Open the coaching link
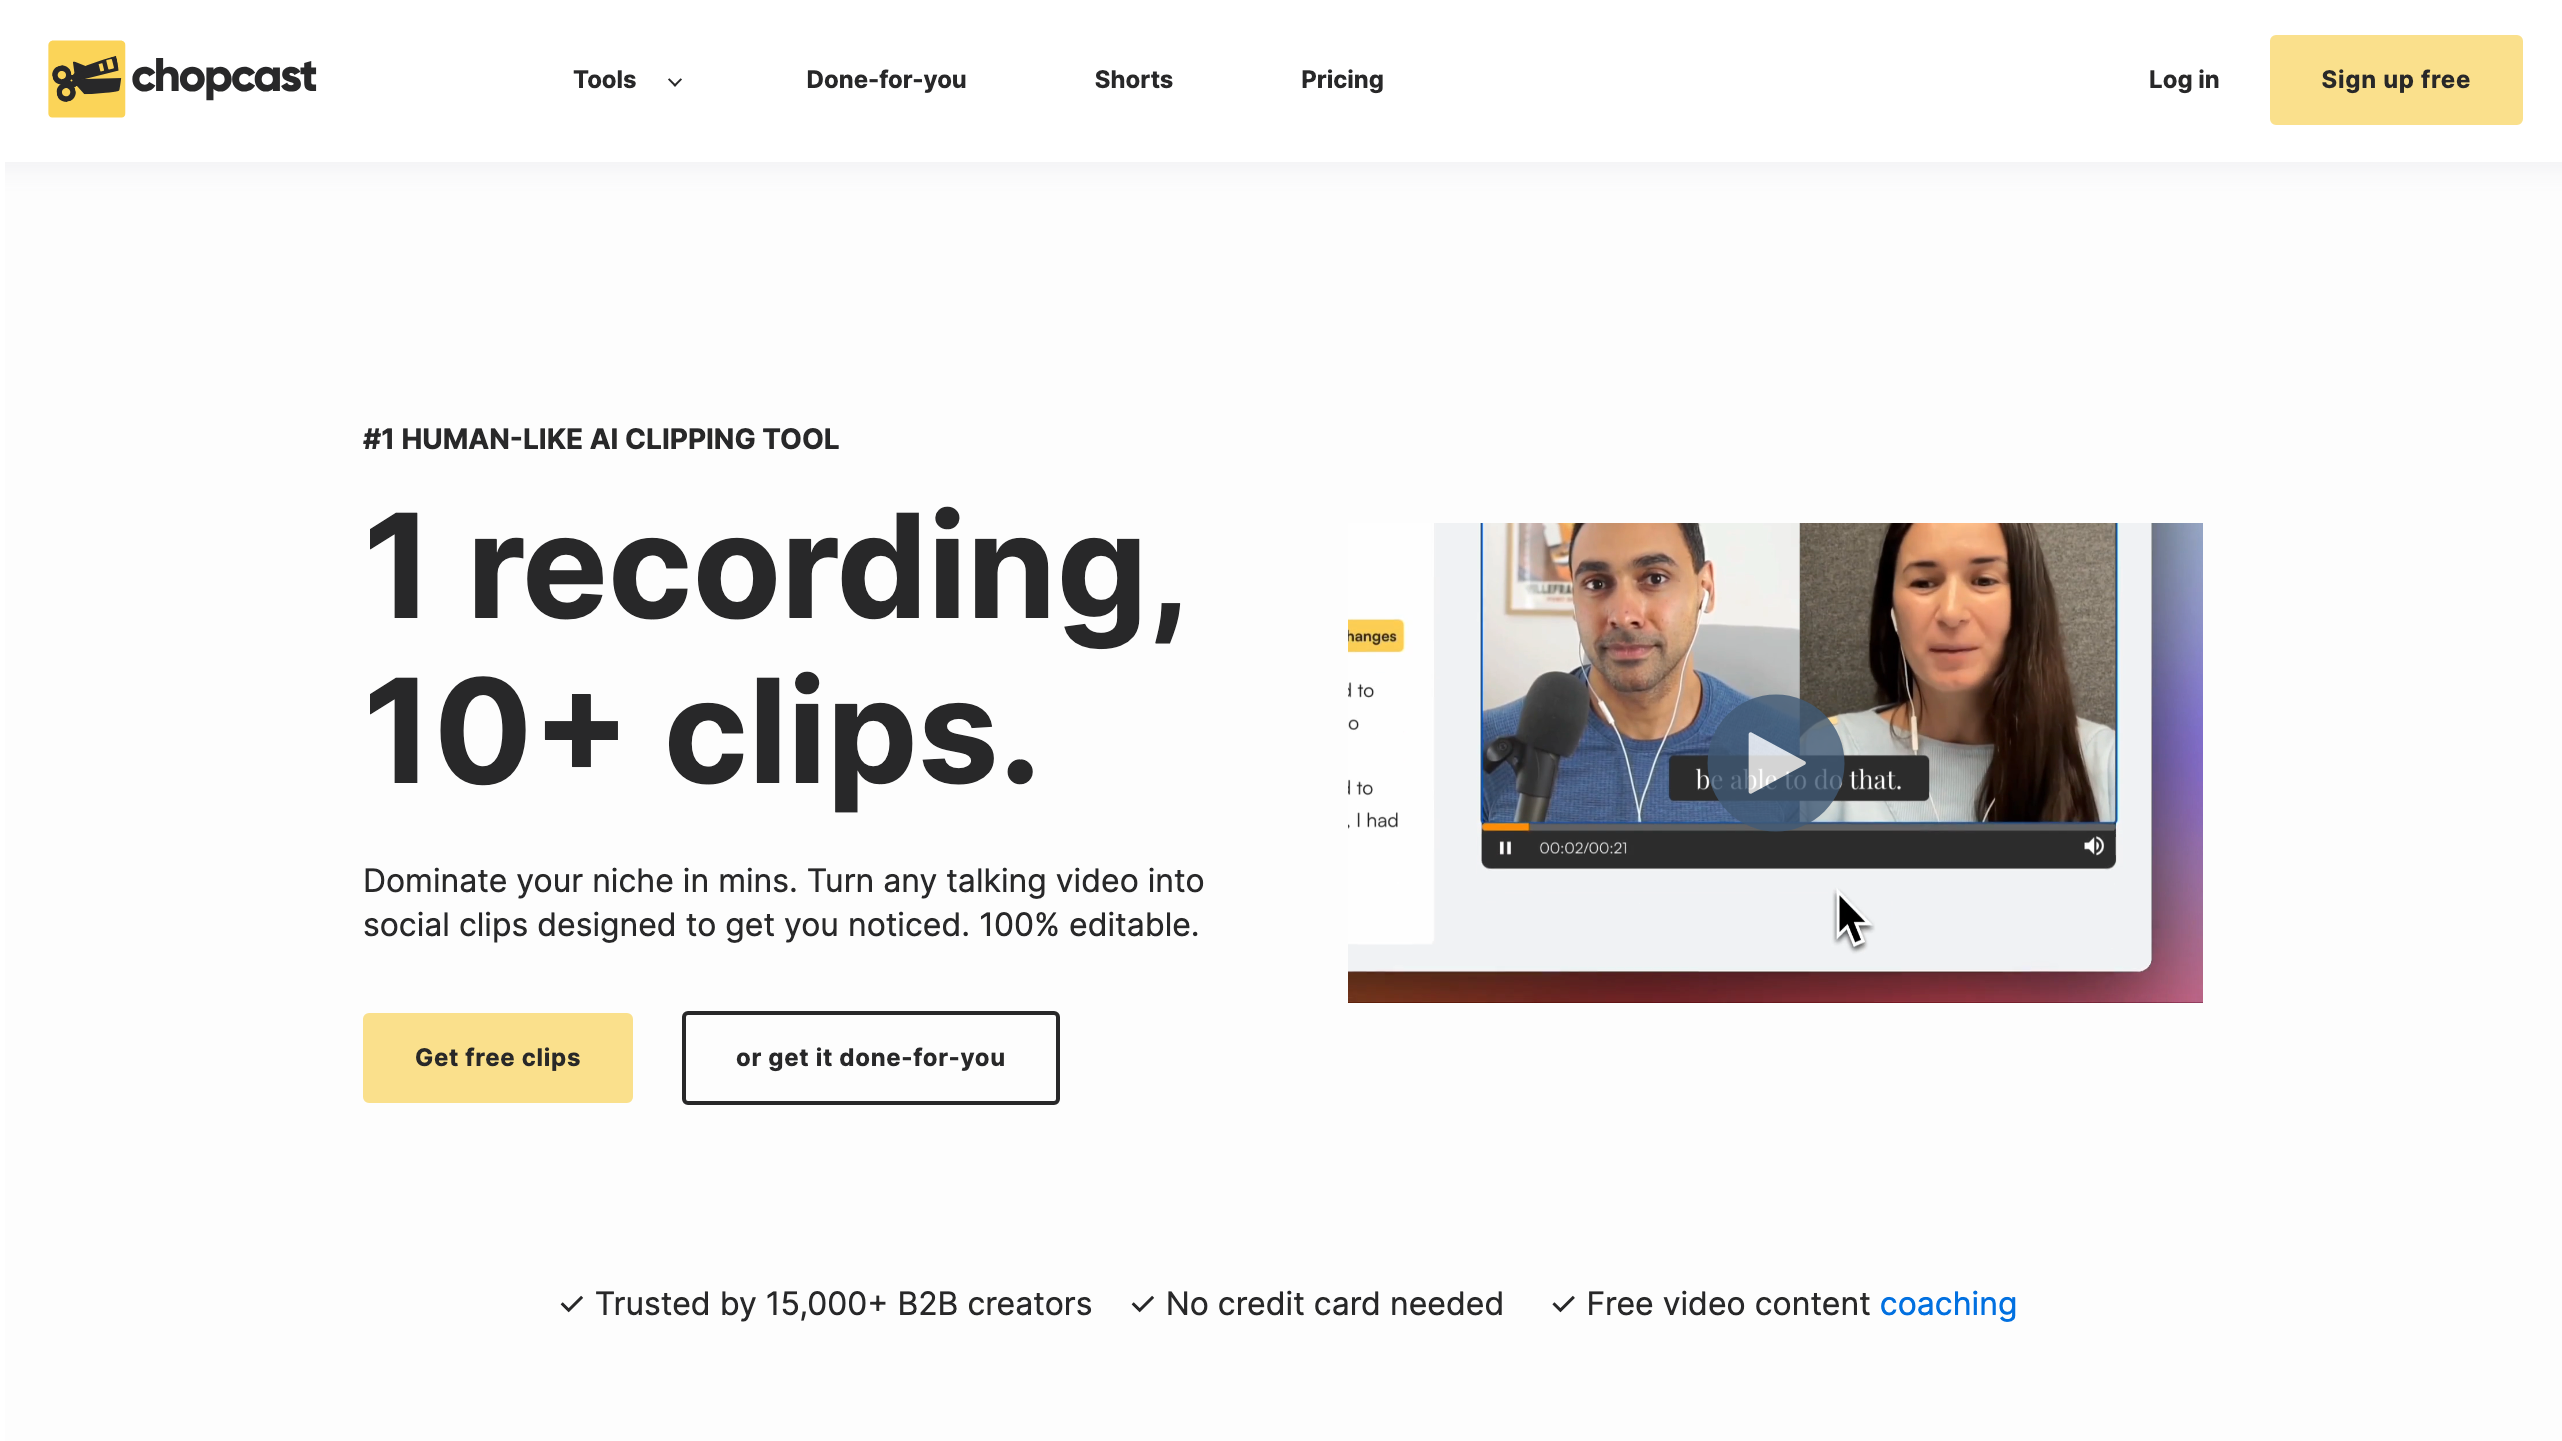Screen dimensions: 2562x1441 pyautogui.click(x=1948, y=1304)
